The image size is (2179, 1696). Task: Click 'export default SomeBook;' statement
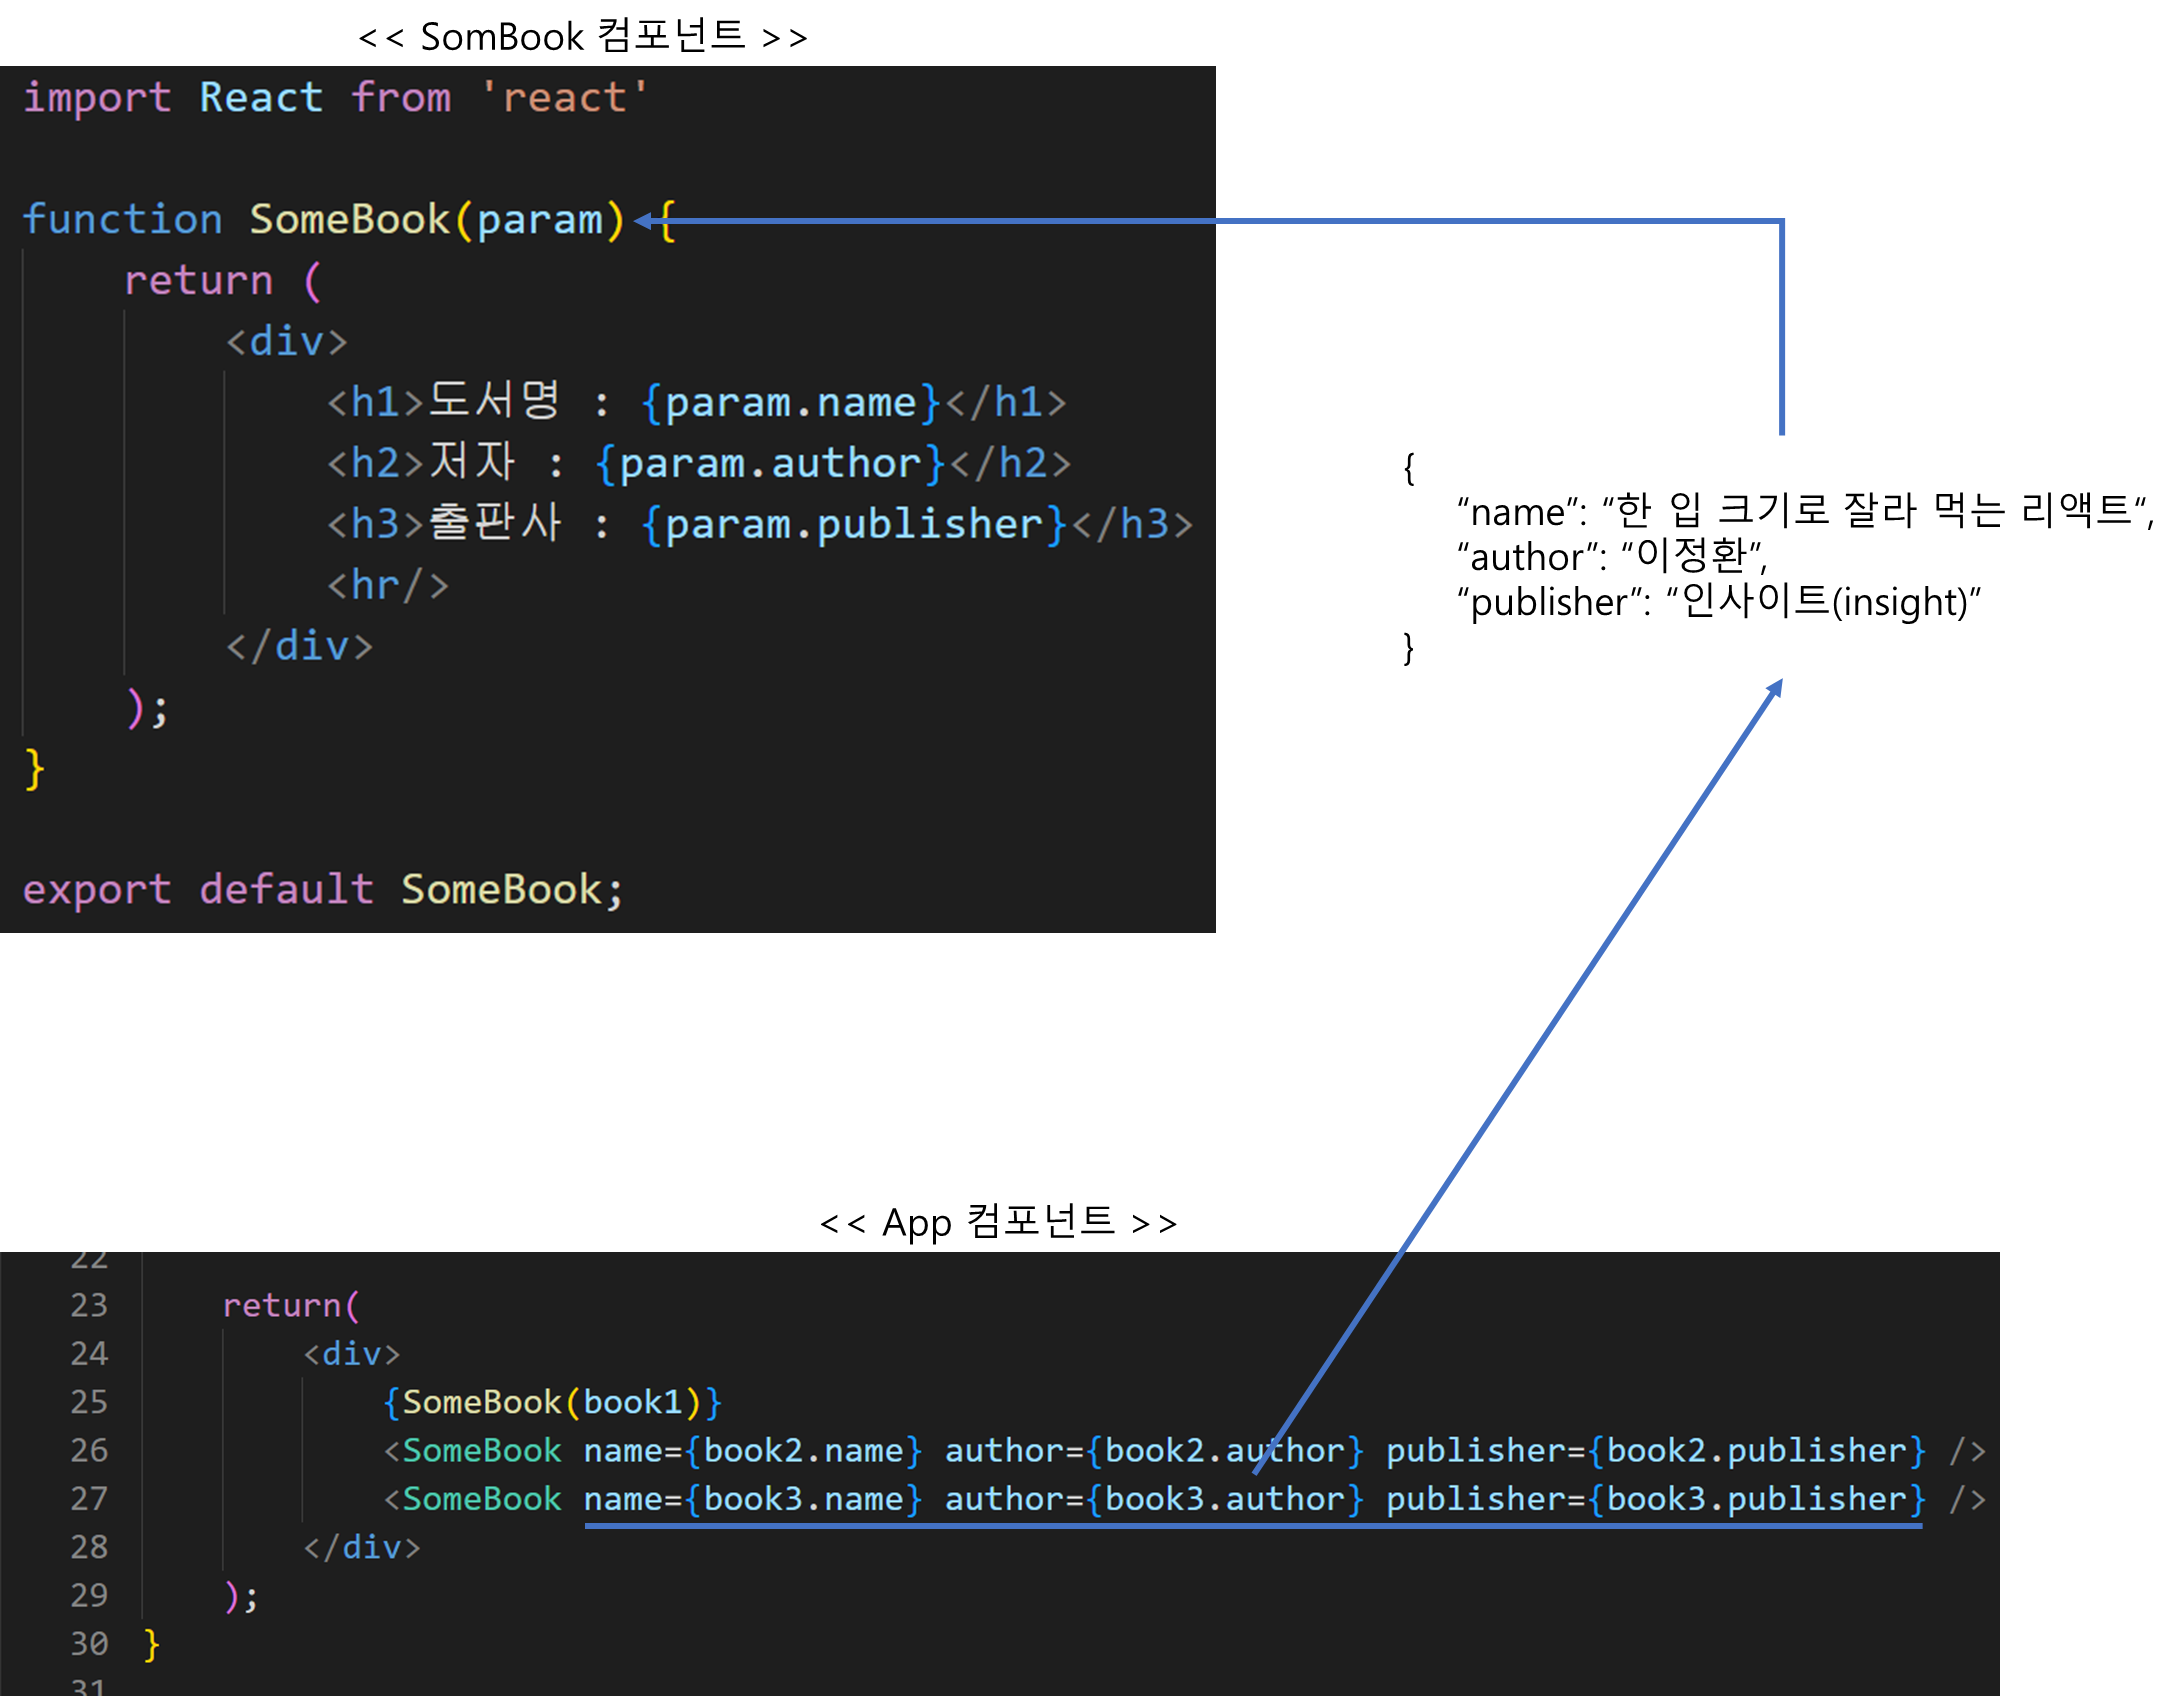coord(322,890)
